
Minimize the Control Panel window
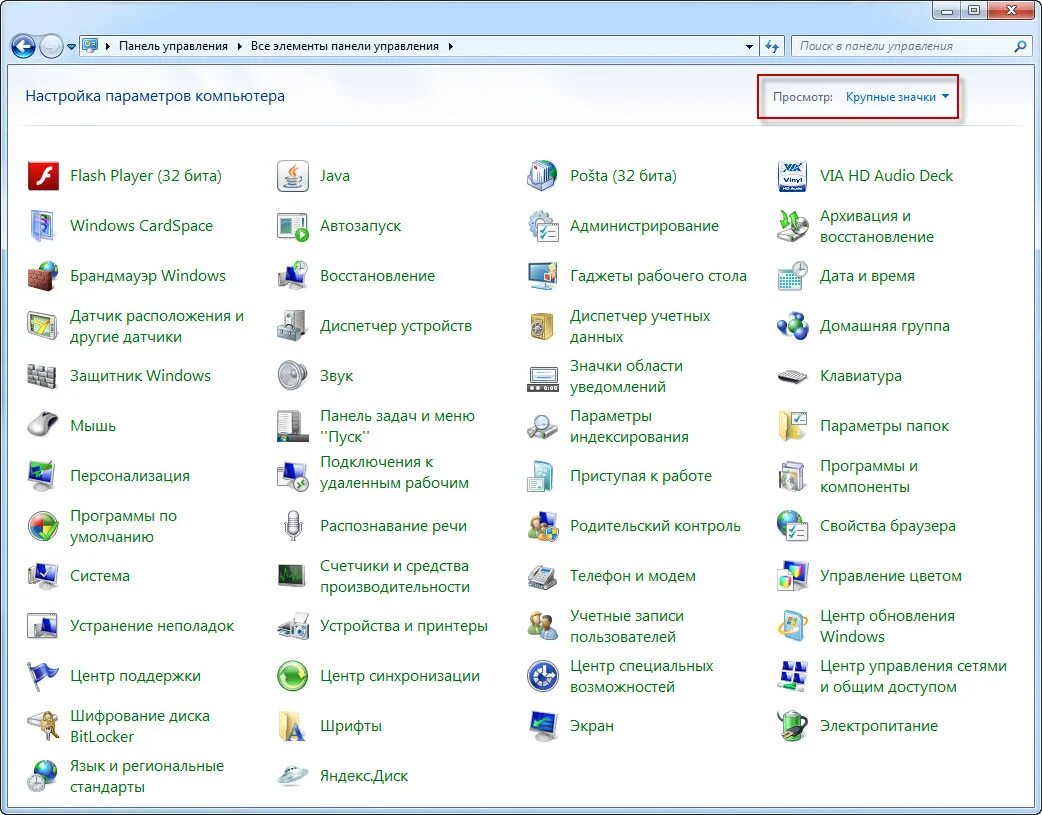tap(946, 9)
